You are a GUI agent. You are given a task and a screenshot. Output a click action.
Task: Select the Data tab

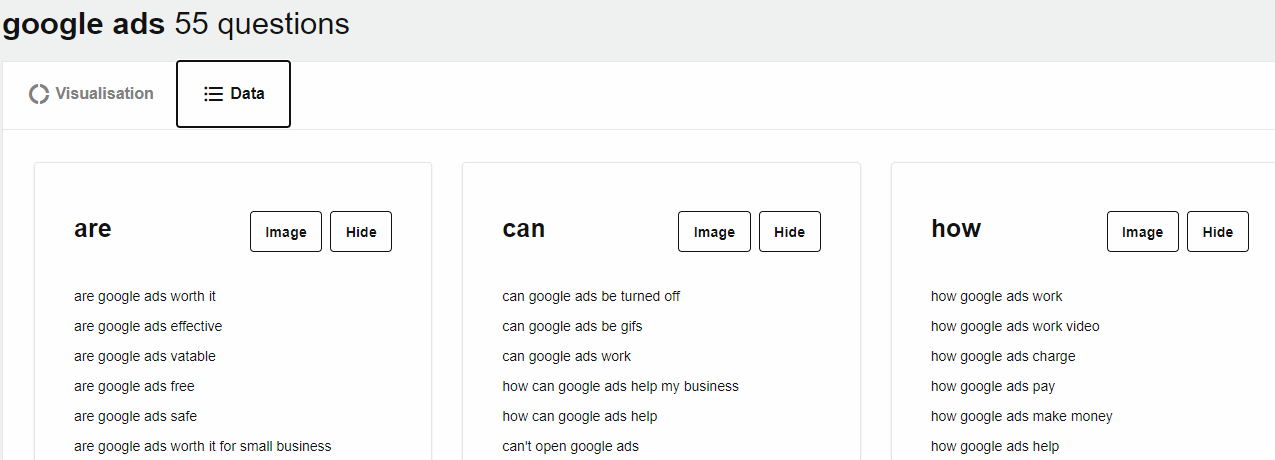233,94
